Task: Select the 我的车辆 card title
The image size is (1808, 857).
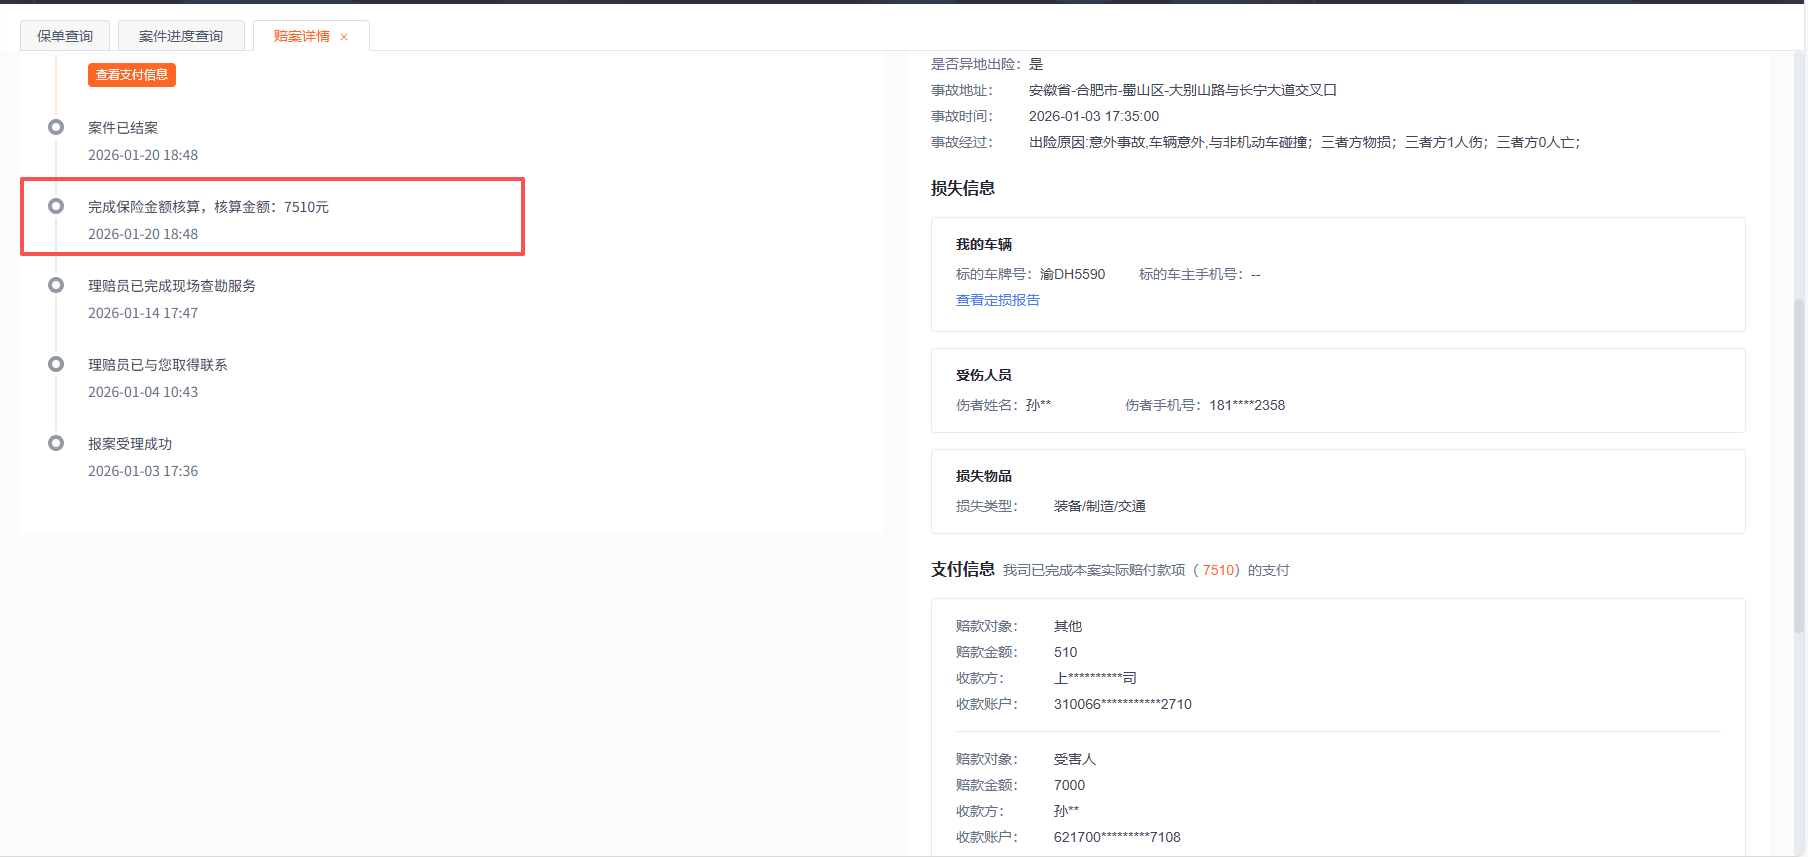Action: [983, 244]
